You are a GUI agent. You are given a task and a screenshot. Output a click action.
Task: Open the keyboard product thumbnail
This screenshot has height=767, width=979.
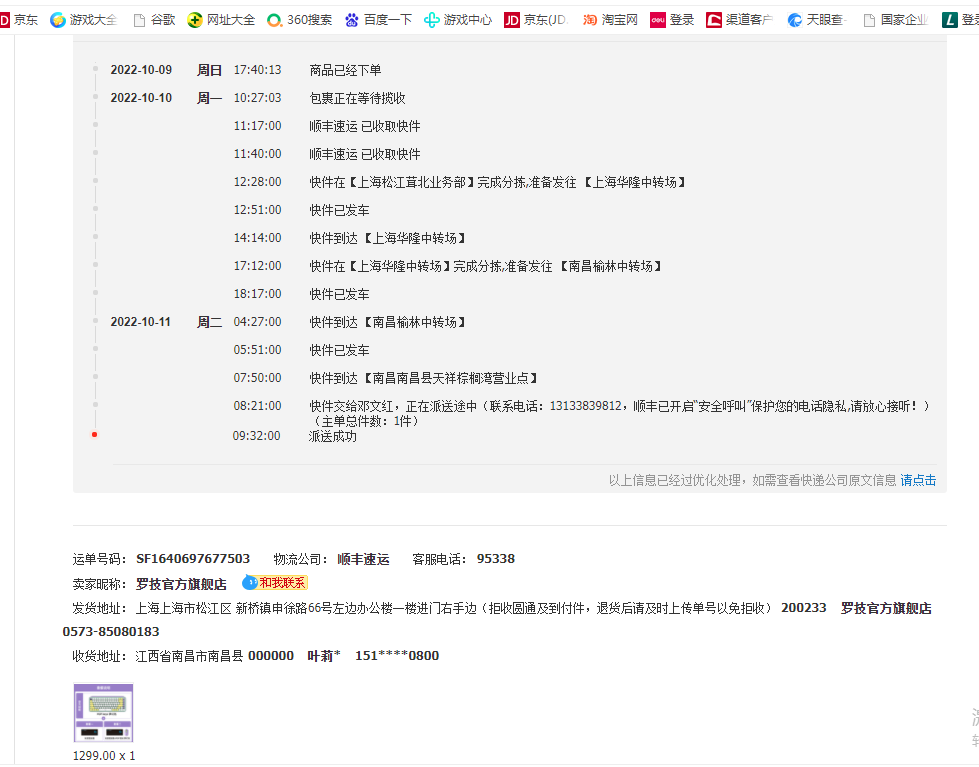tap(104, 713)
